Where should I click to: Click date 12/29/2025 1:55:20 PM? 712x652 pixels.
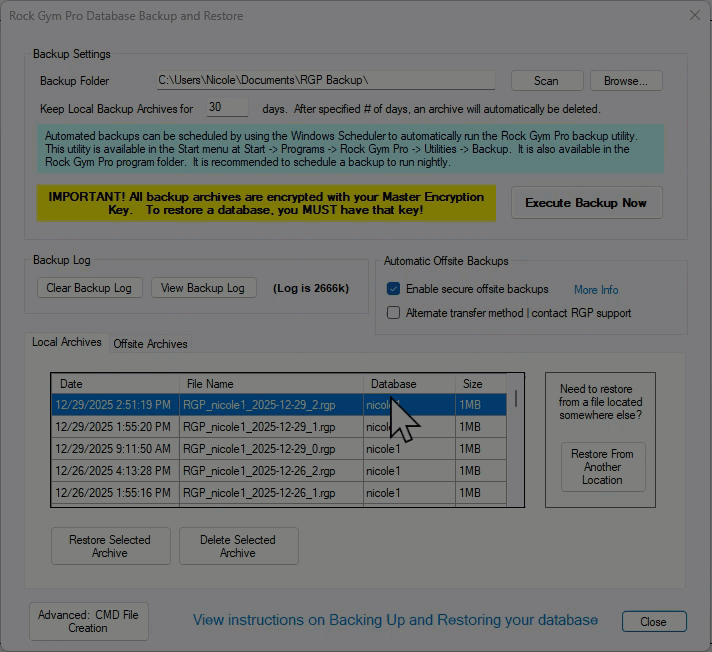tap(113, 427)
